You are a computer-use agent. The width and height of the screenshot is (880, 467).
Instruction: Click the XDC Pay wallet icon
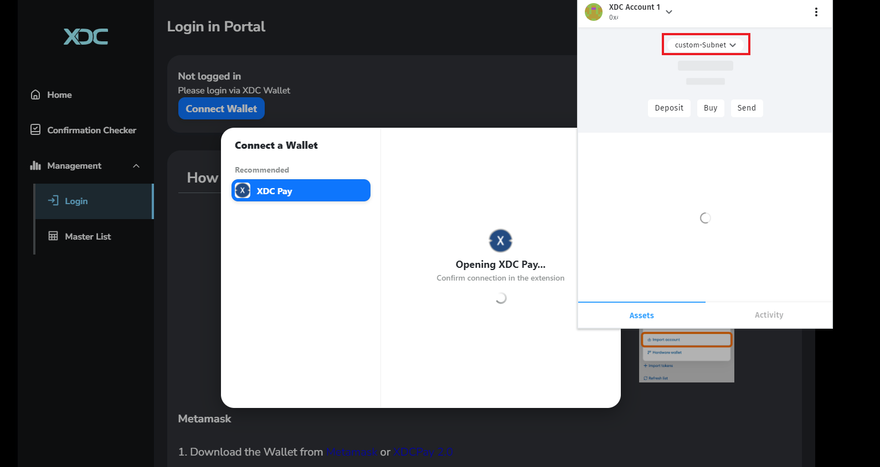(x=243, y=190)
